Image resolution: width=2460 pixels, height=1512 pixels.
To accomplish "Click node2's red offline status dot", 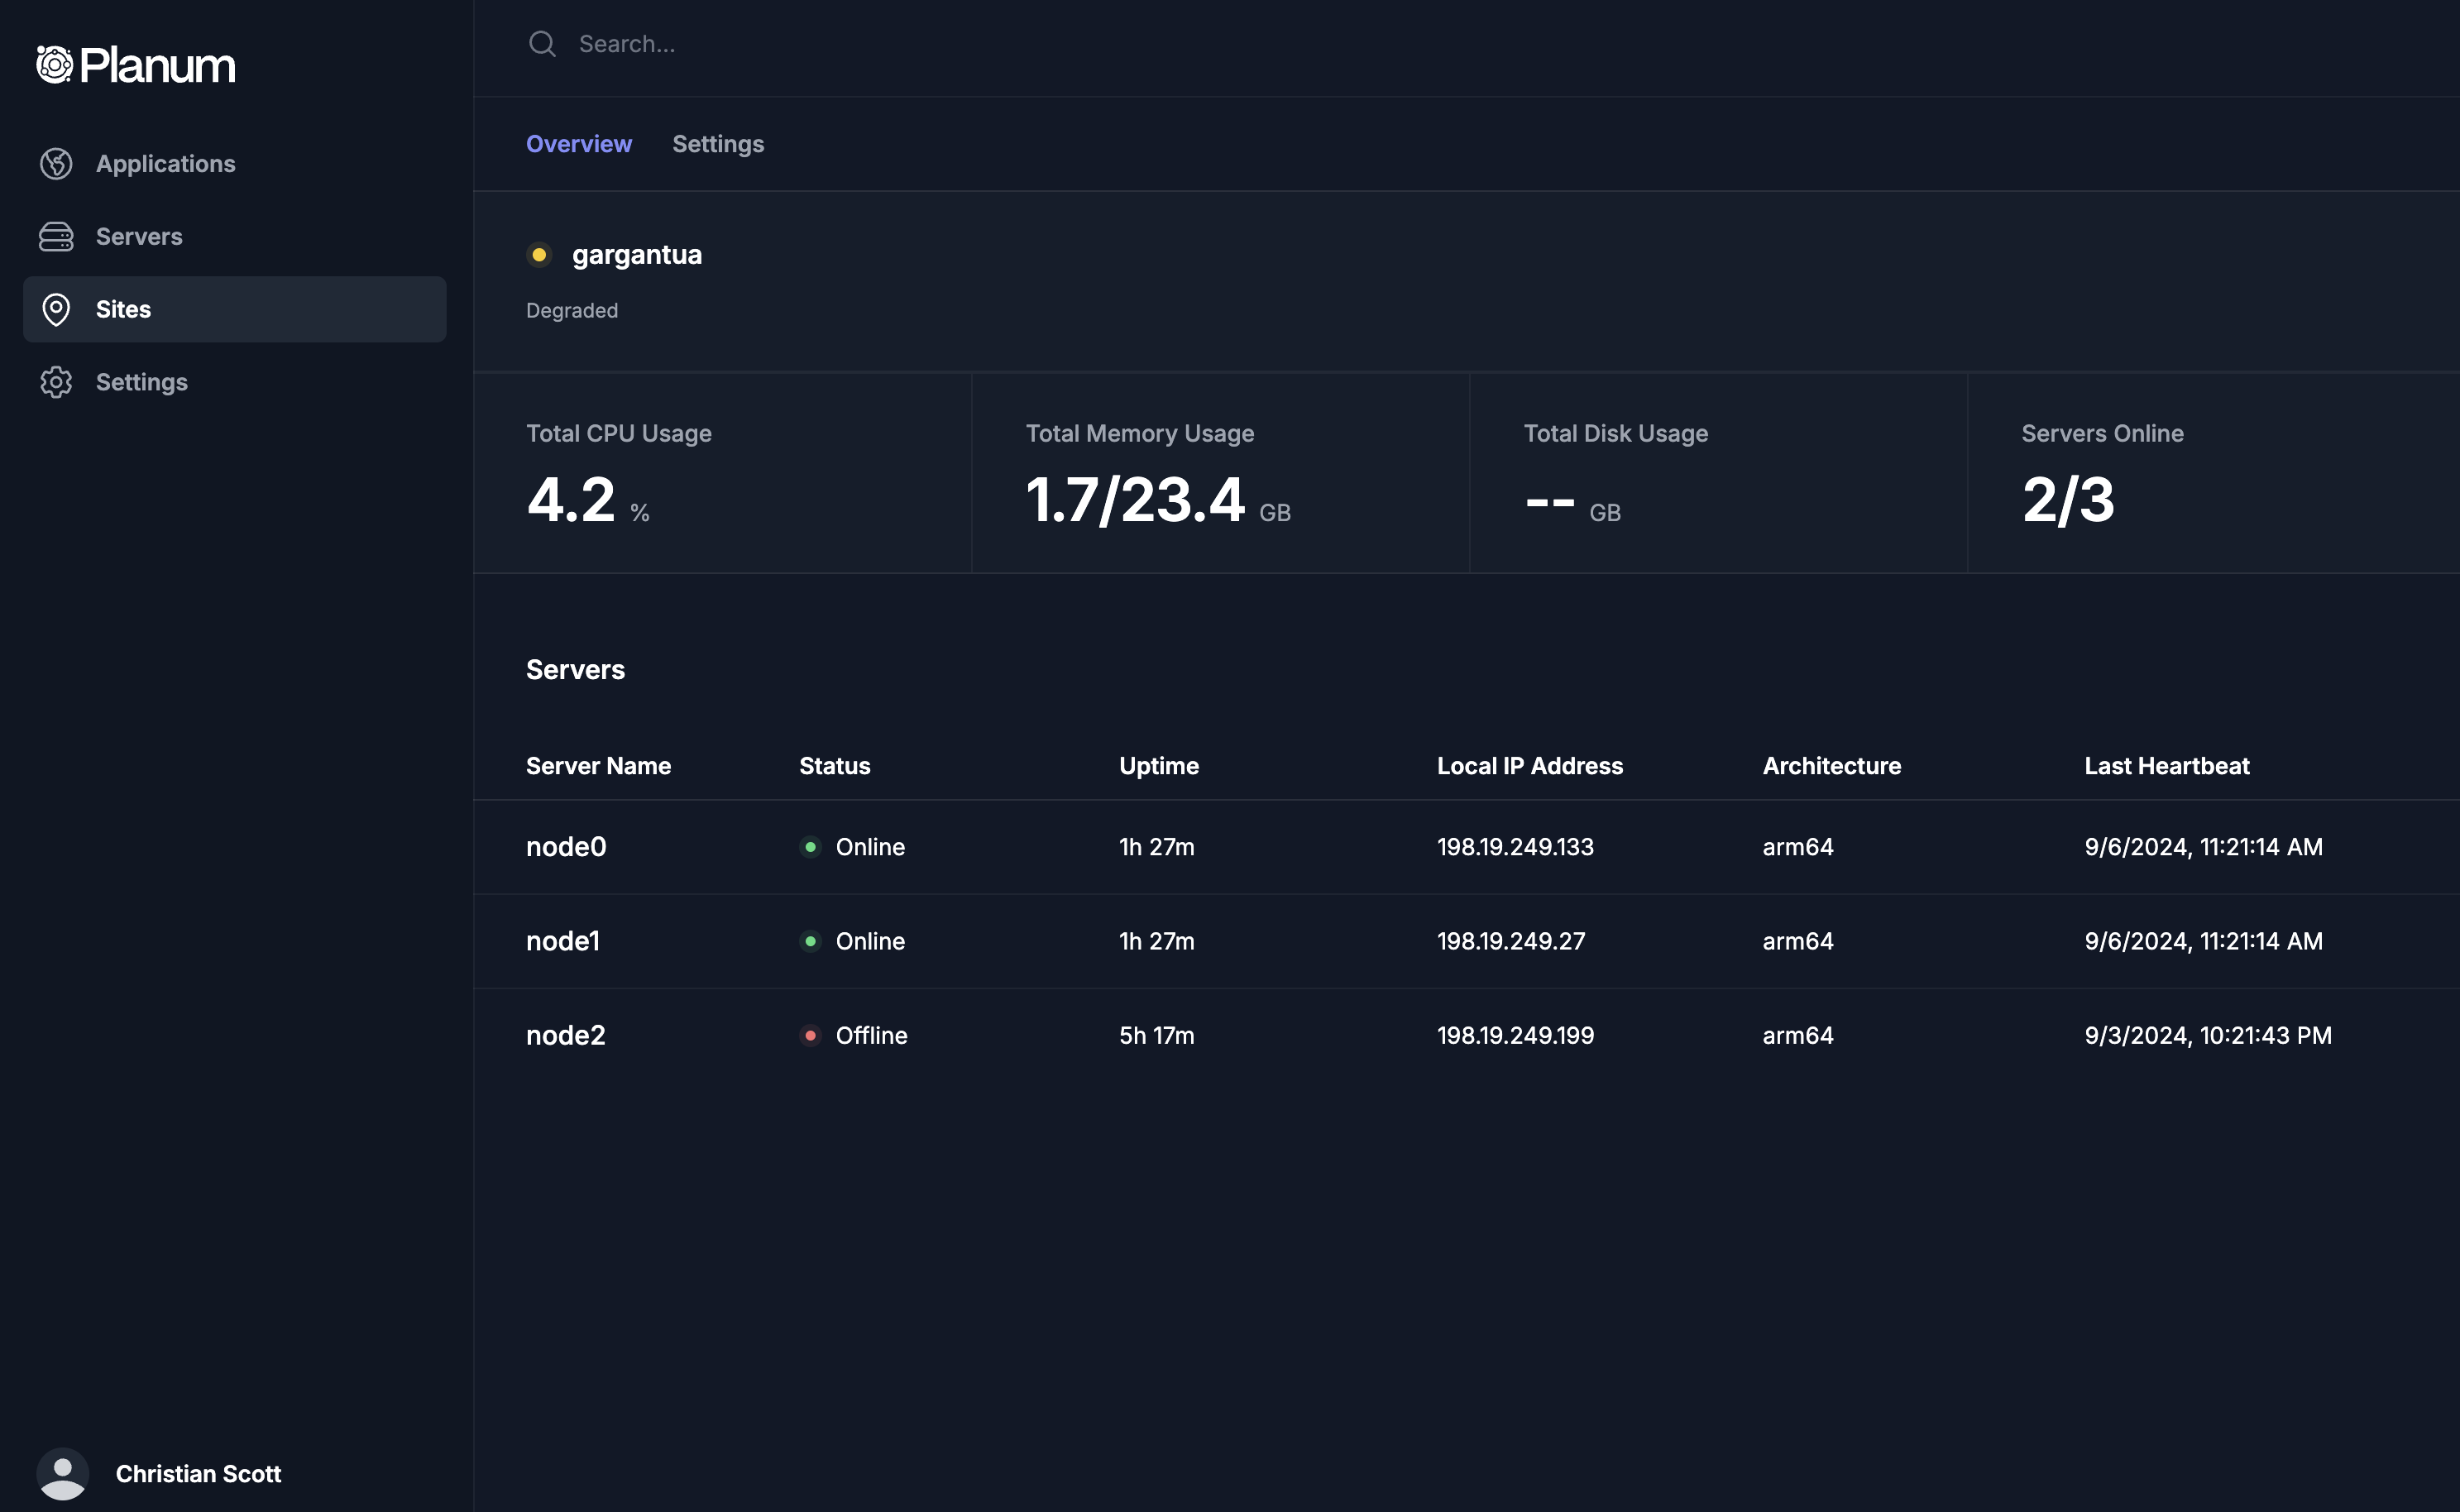I will [810, 1036].
